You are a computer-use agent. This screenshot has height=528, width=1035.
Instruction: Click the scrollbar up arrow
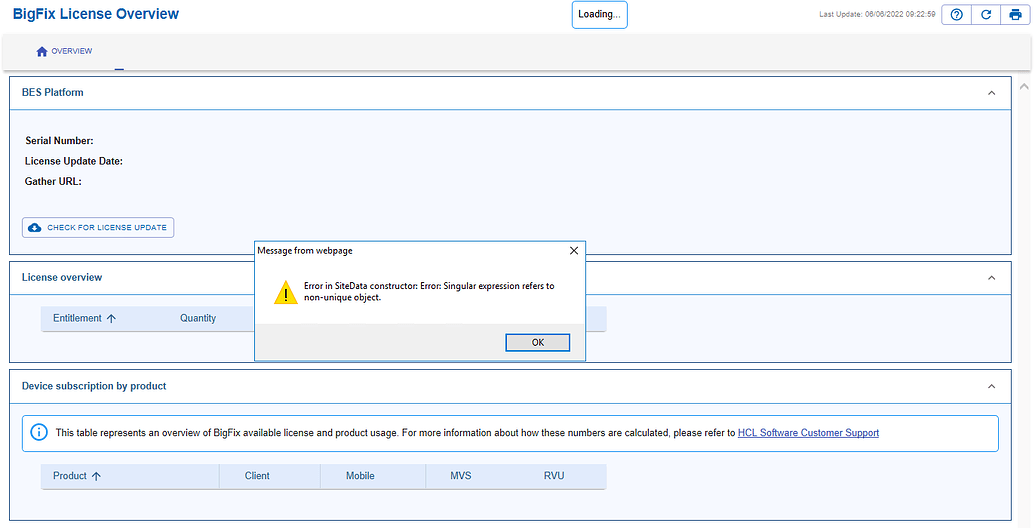(x=1024, y=86)
